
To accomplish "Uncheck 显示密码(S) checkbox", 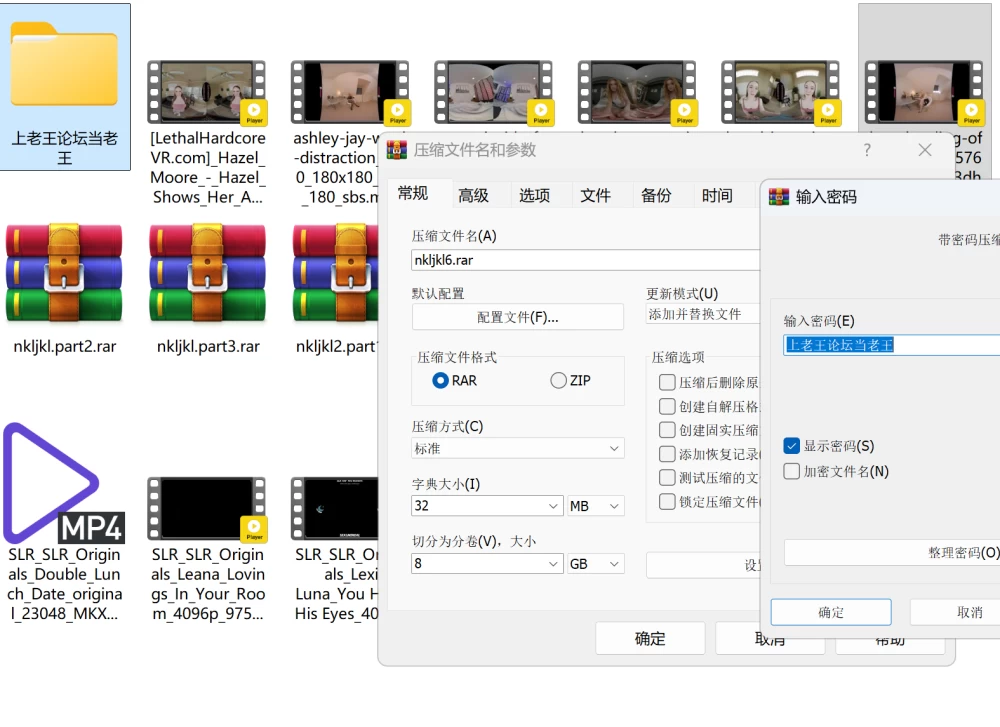I will [791, 446].
